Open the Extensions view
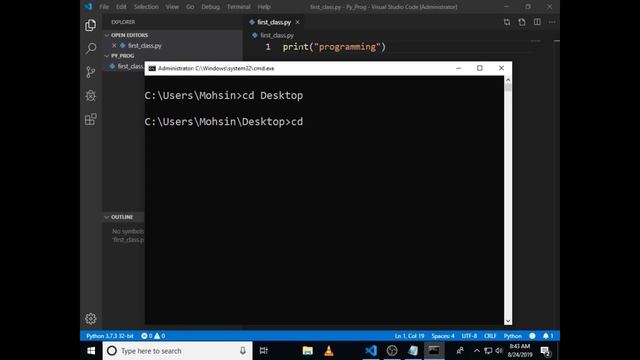640x360 pixels. (91, 119)
